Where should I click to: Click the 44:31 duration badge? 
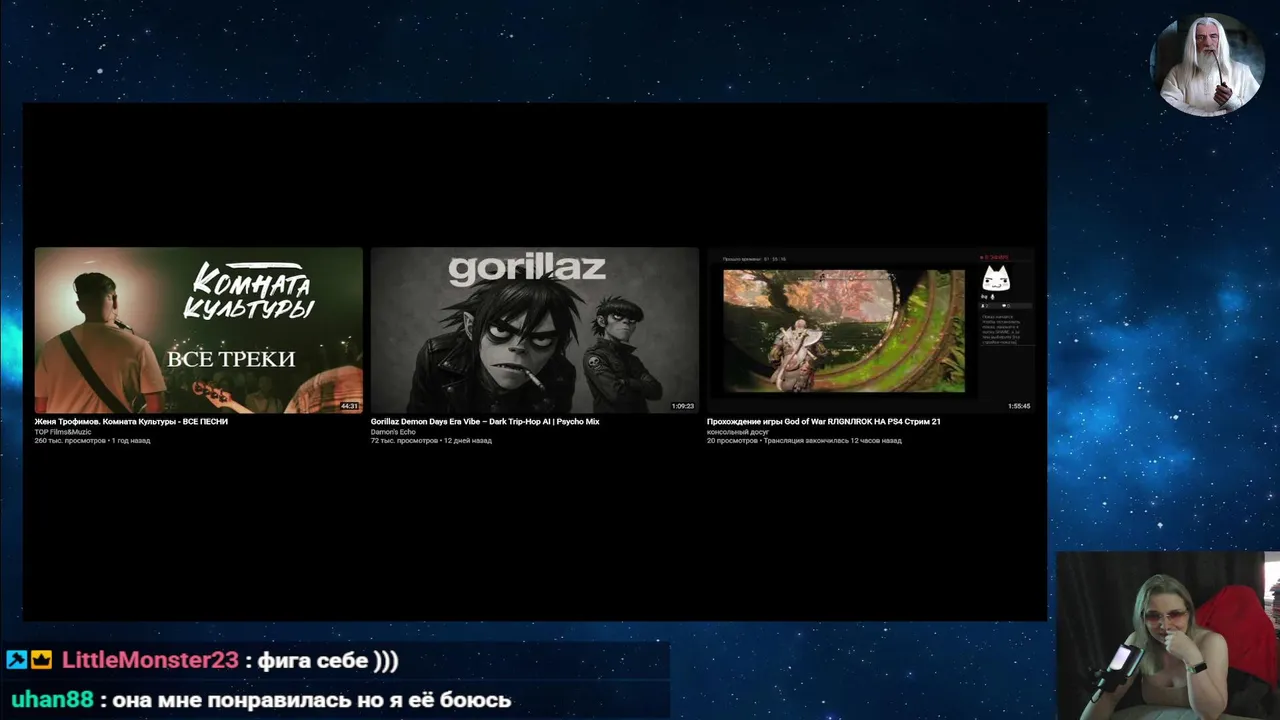coord(349,406)
